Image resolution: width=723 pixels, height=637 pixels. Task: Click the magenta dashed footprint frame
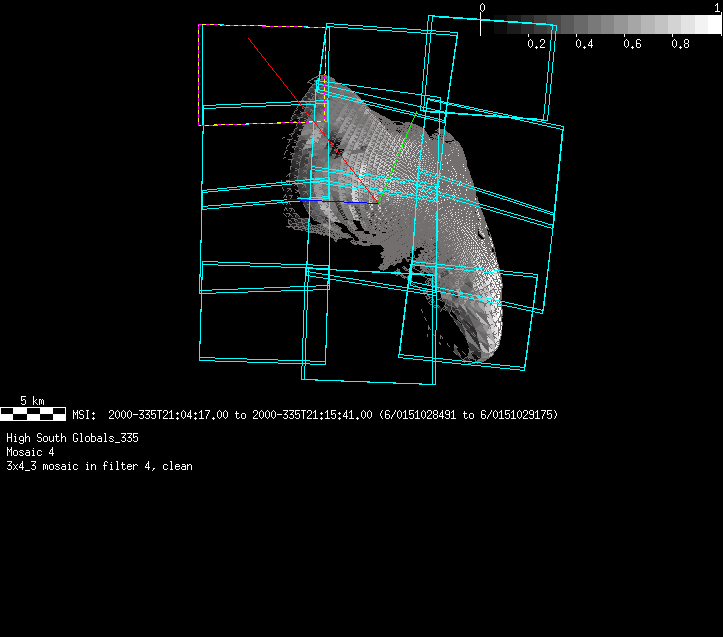[x=200, y=75]
